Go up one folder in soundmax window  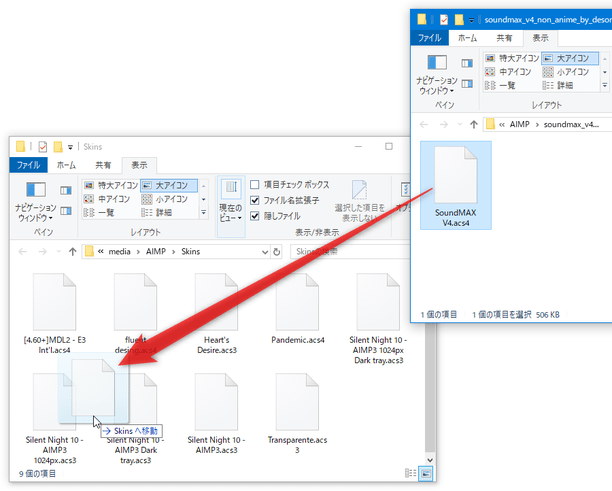(474, 125)
